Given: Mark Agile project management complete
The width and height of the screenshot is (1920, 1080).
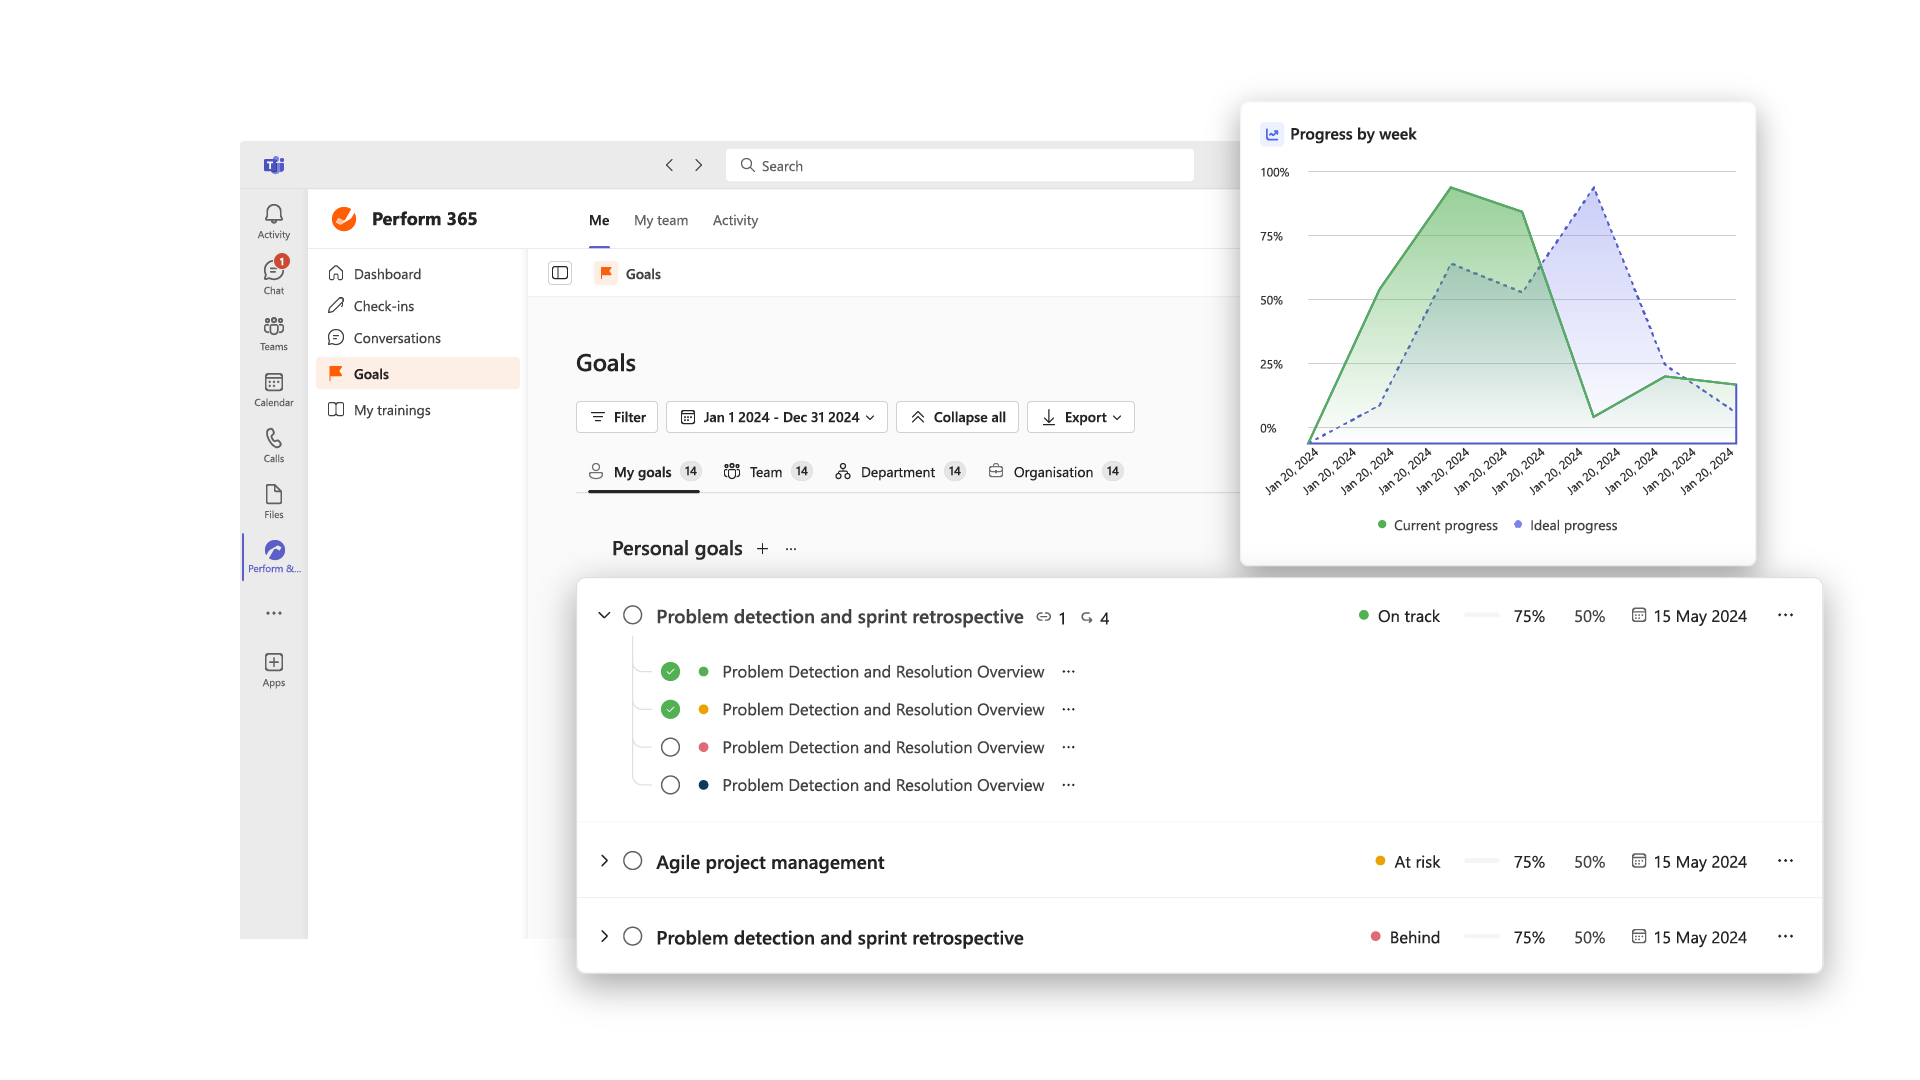Looking at the screenshot, I should 633,861.
